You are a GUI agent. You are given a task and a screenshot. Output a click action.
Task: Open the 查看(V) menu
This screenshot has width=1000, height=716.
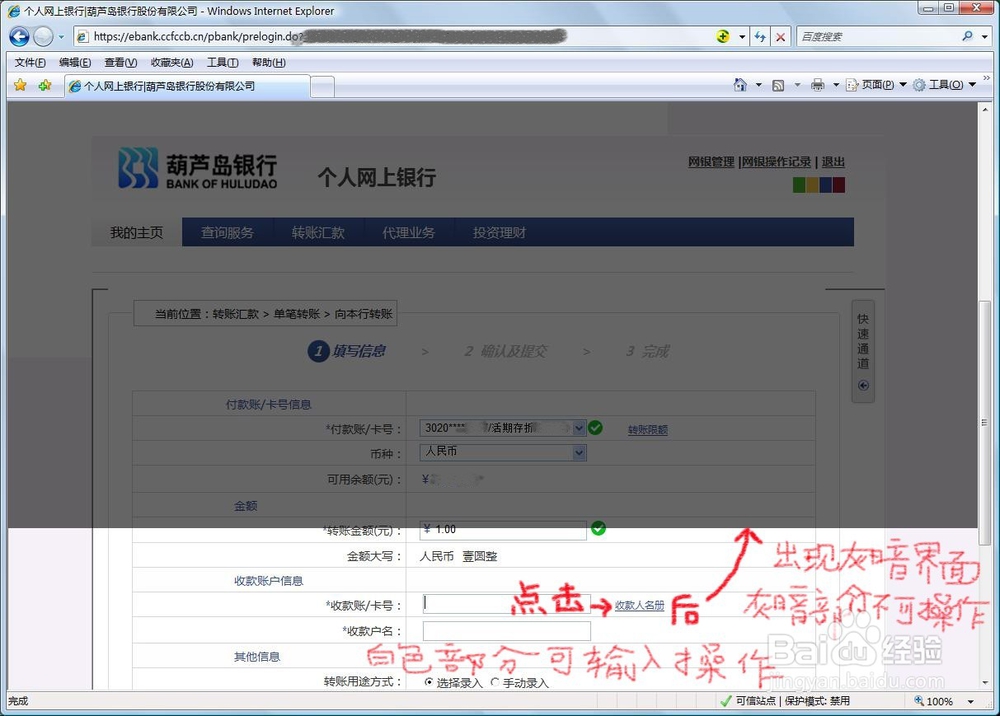[121, 62]
